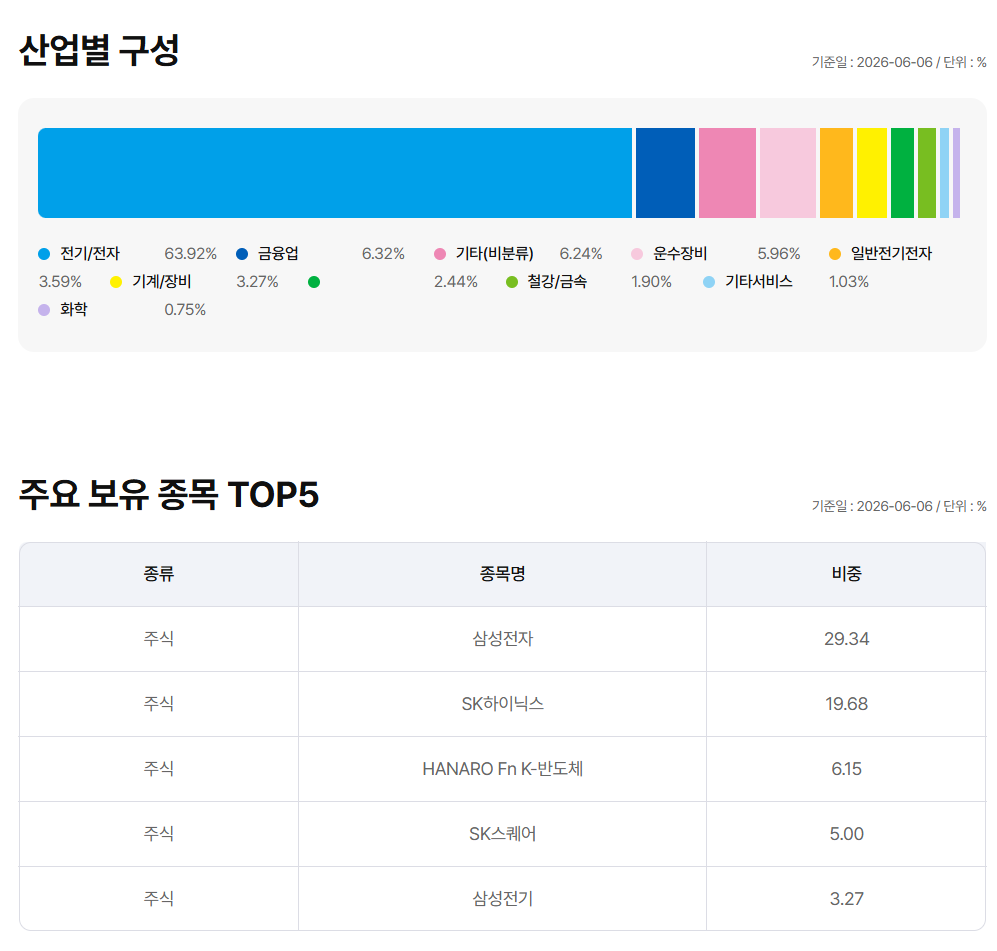Viewport: 997px width, 951px height.
Task: Click the lavender legend dot for 화학
Action: [x=44, y=310]
